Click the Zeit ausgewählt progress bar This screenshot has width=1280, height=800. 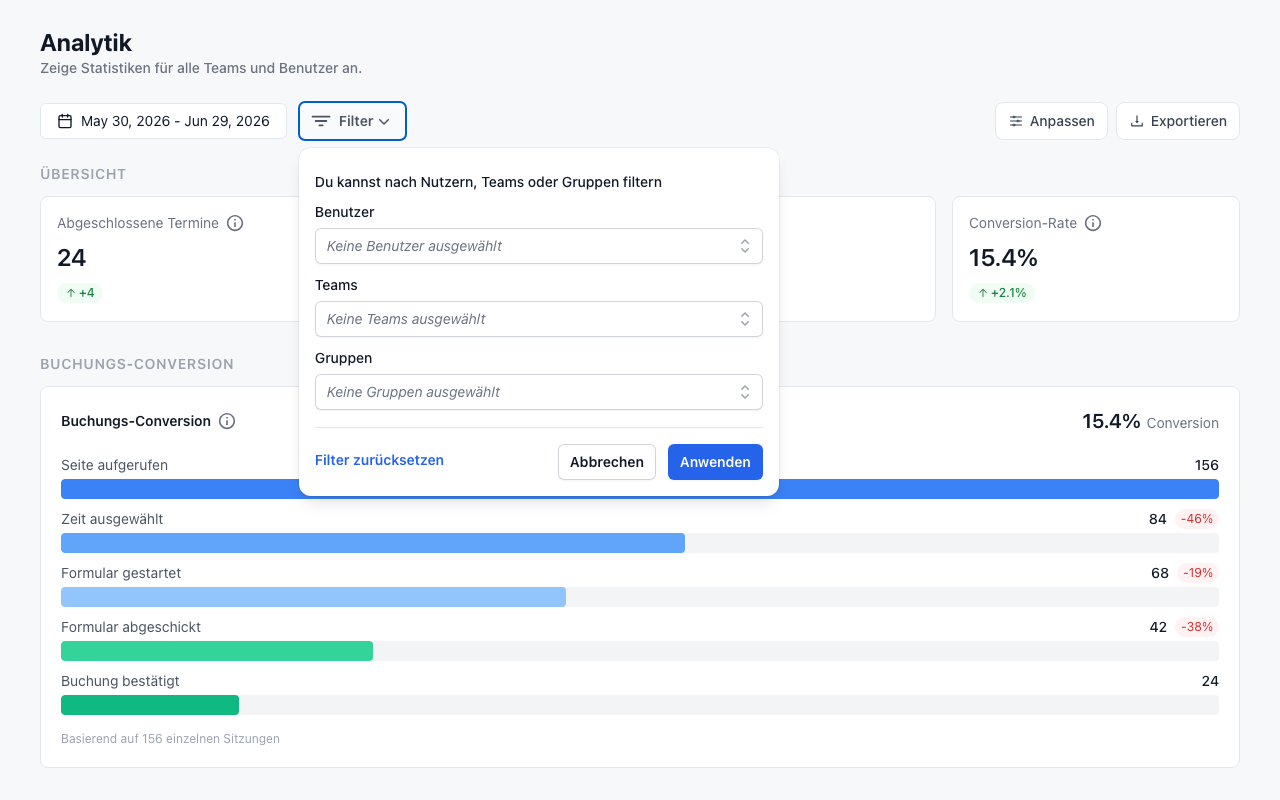(640, 543)
